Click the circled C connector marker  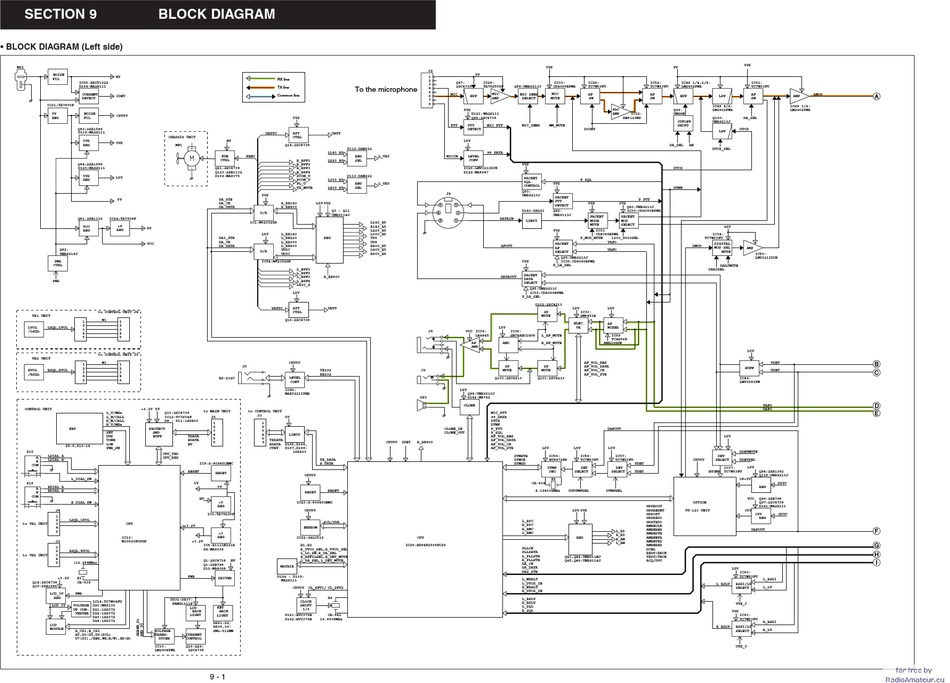point(876,372)
